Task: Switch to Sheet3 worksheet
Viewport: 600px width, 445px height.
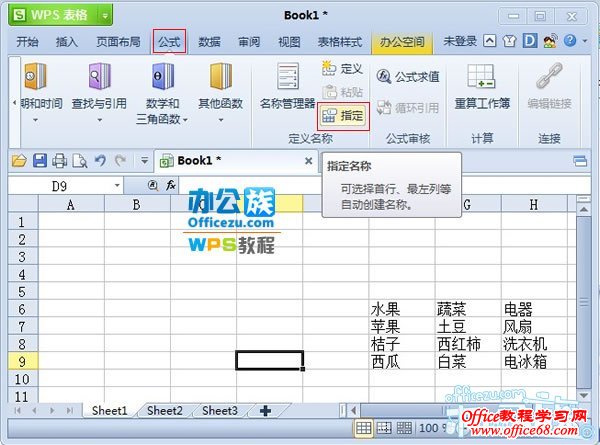Action: click(220, 411)
